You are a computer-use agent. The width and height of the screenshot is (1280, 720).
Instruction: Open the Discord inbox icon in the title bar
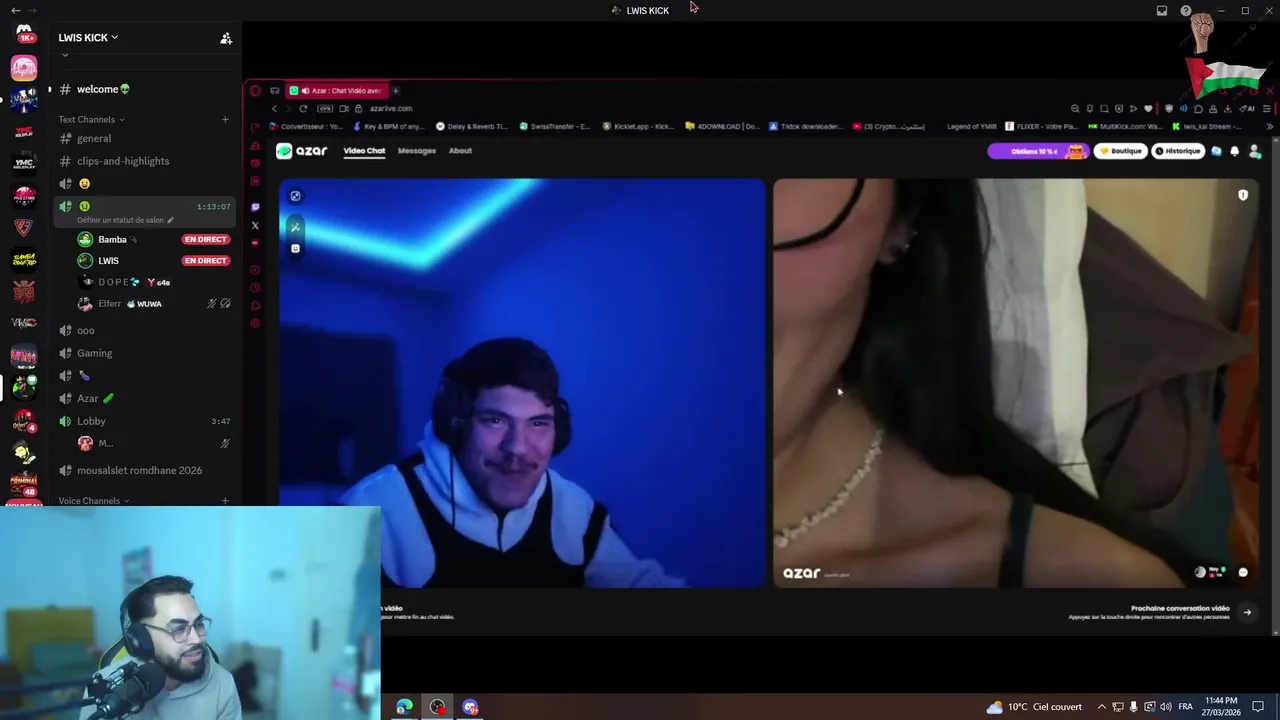coord(1162,11)
